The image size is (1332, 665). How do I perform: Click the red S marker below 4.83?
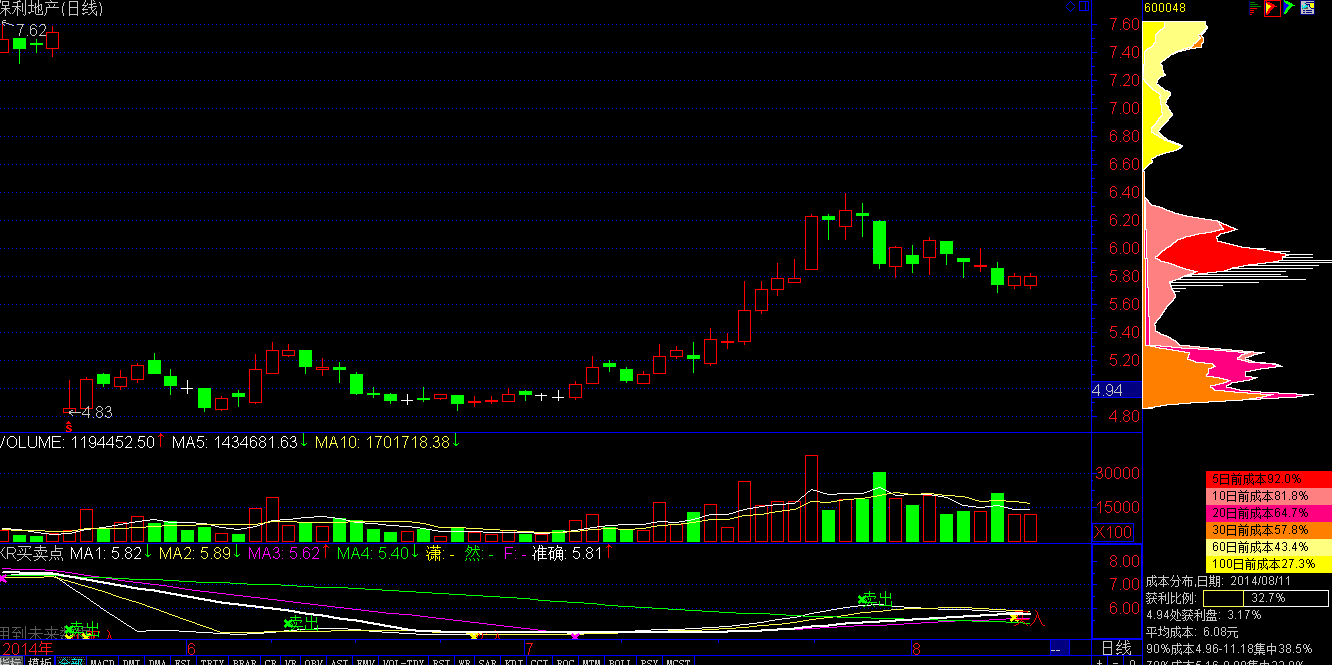[x=69, y=426]
